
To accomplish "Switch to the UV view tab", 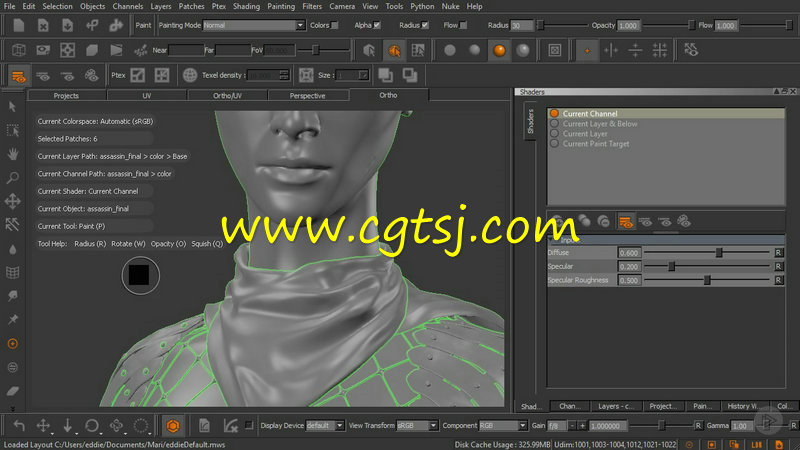I will tap(147, 95).
